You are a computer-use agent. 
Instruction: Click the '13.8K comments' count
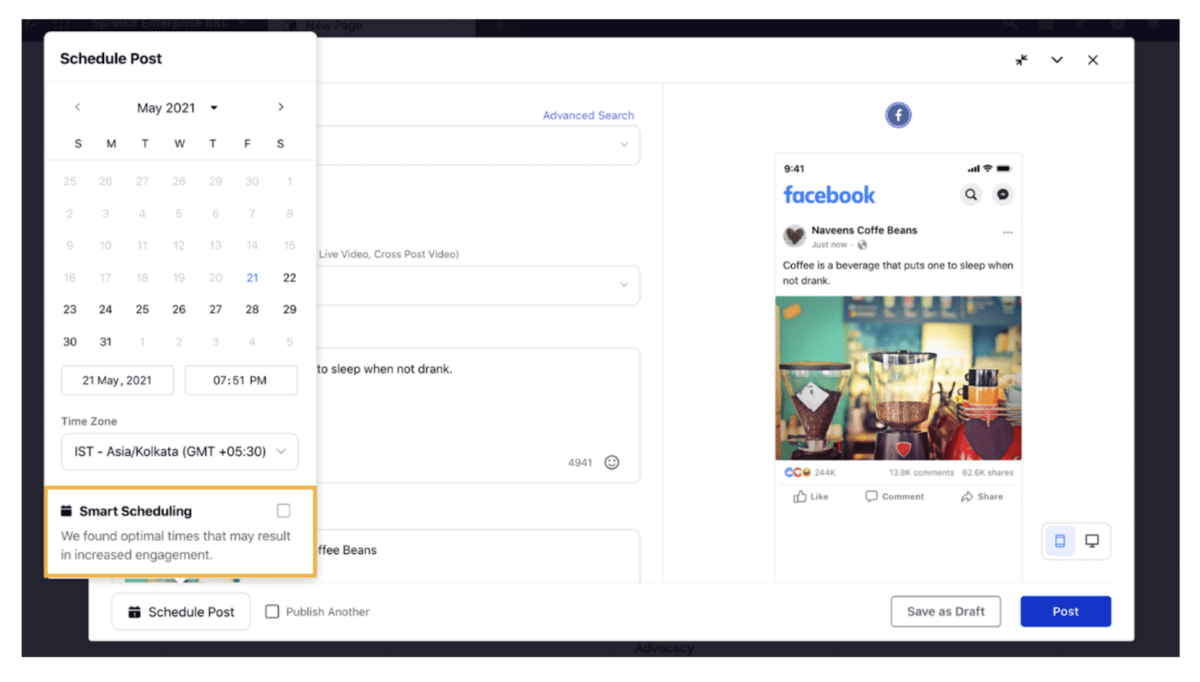921,472
